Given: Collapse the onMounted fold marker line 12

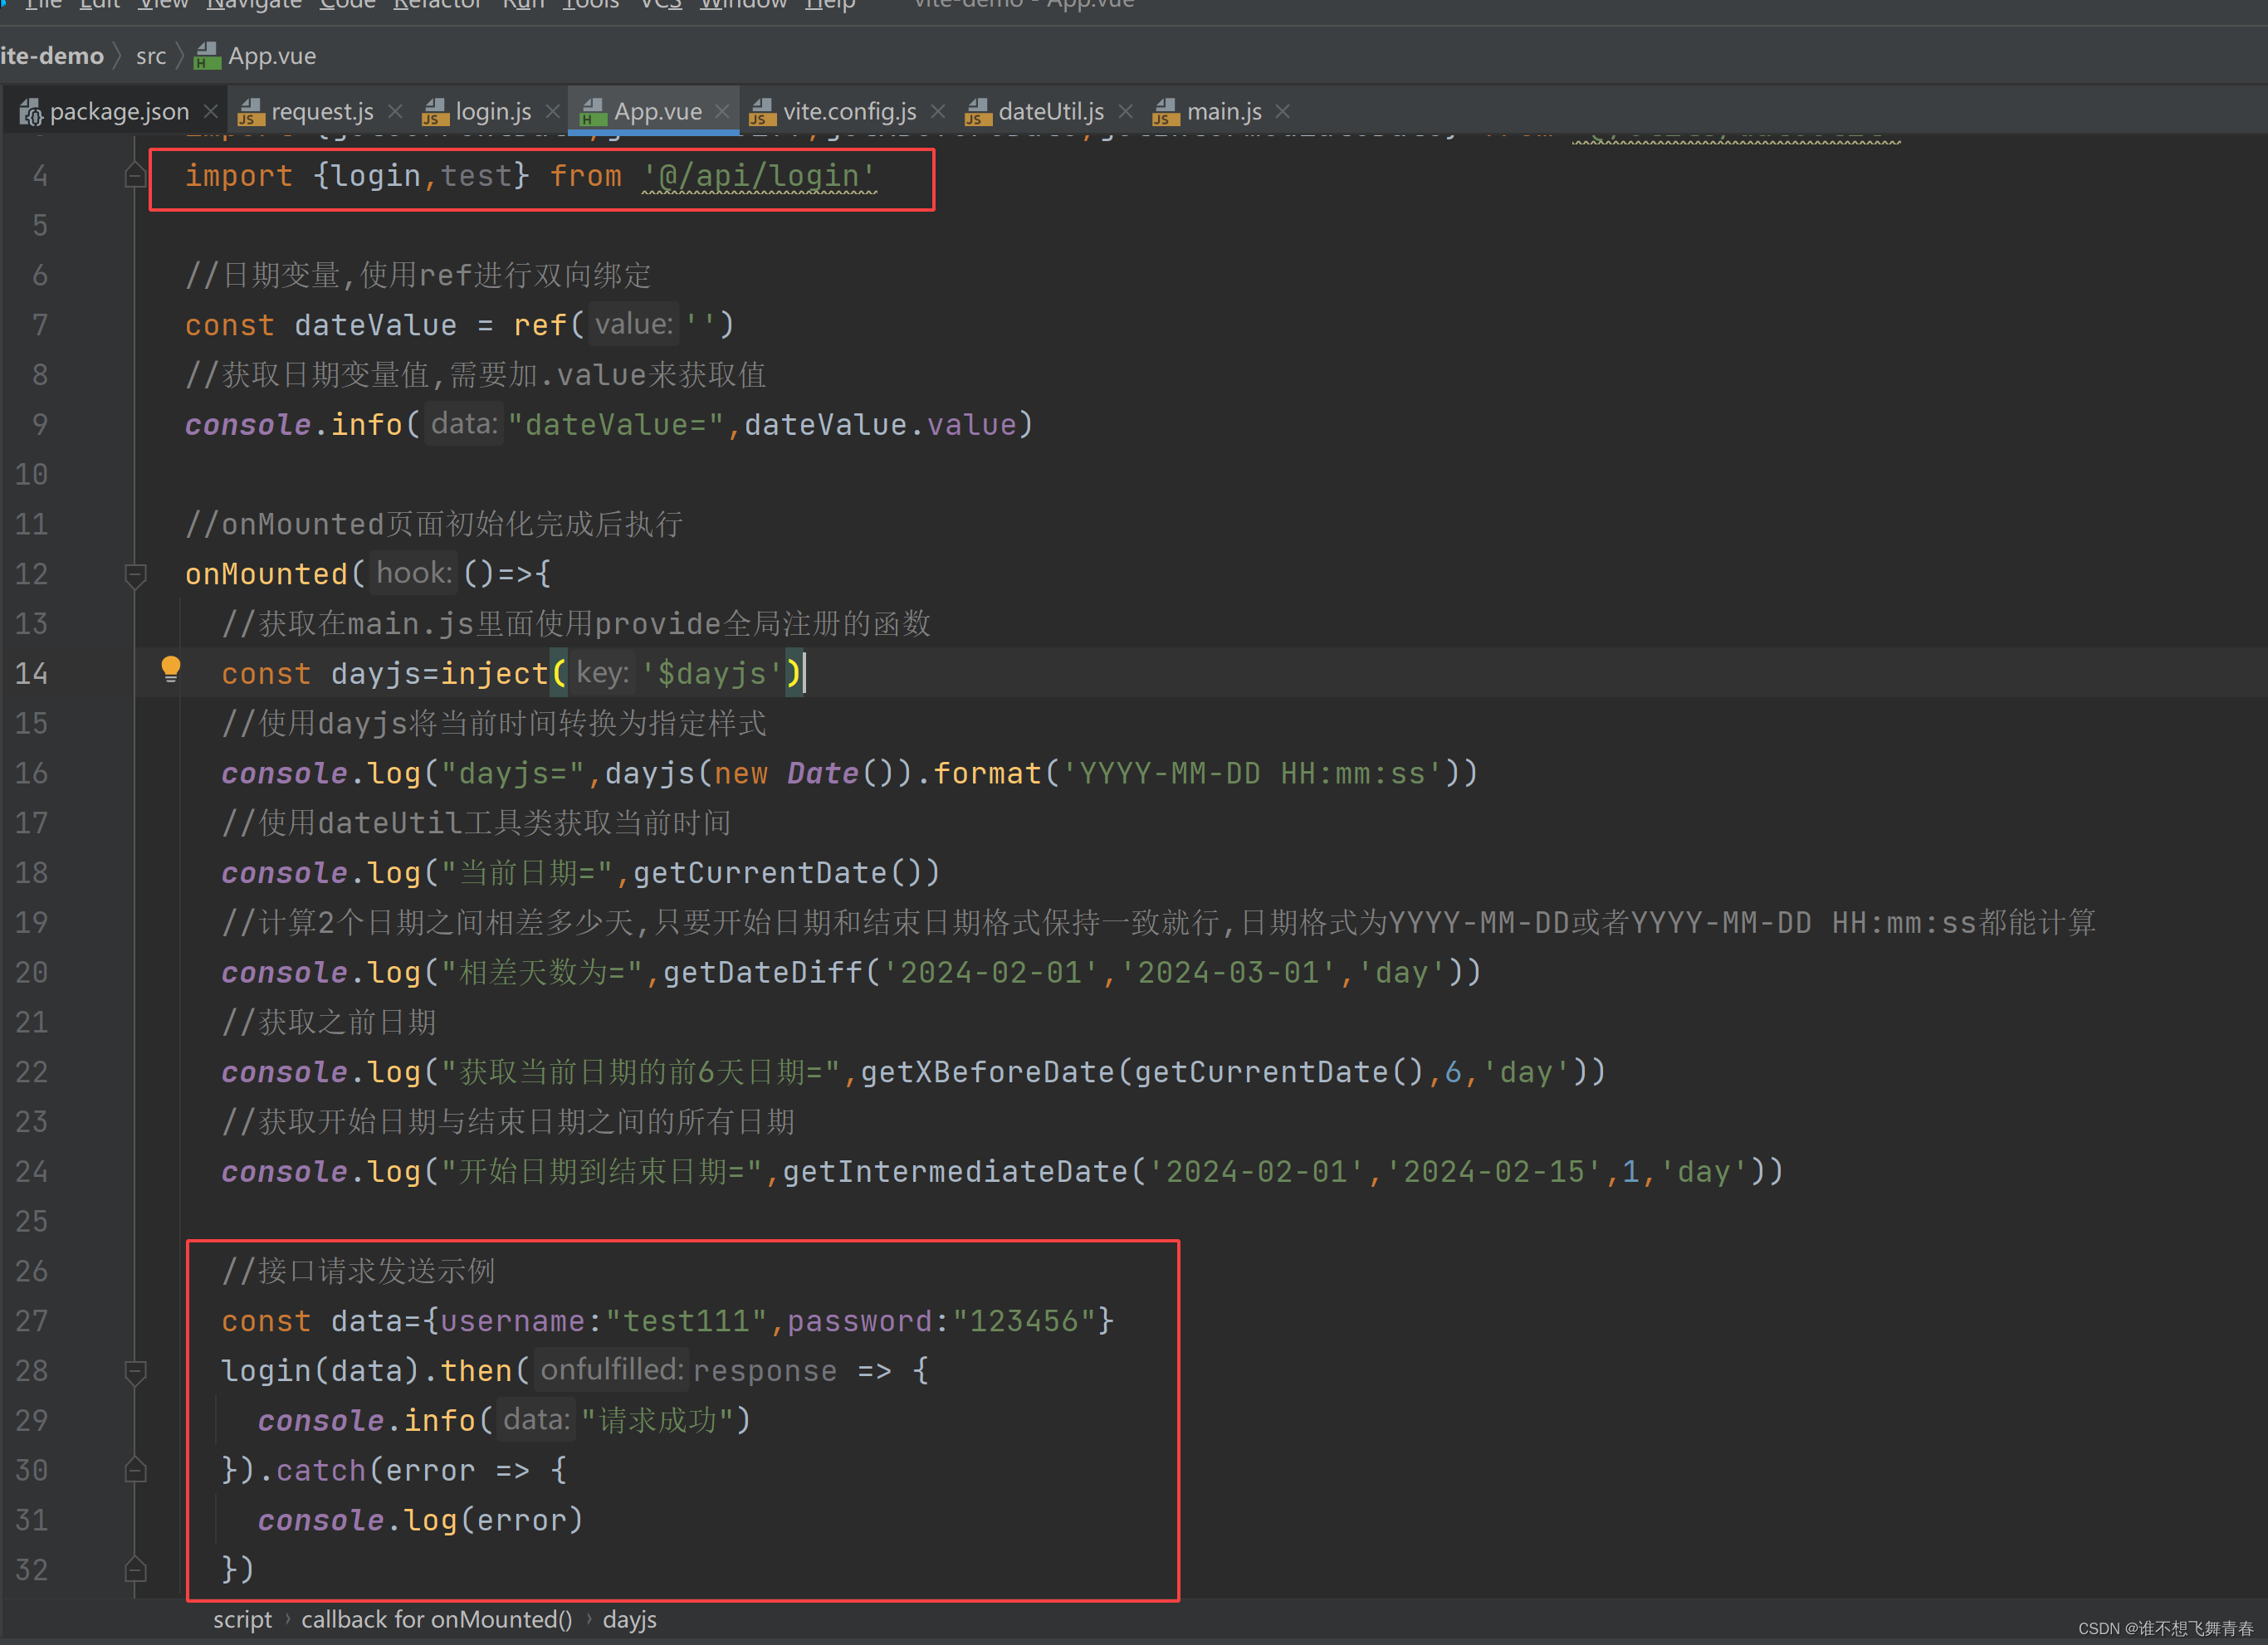Looking at the screenshot, I should [135, 574].
